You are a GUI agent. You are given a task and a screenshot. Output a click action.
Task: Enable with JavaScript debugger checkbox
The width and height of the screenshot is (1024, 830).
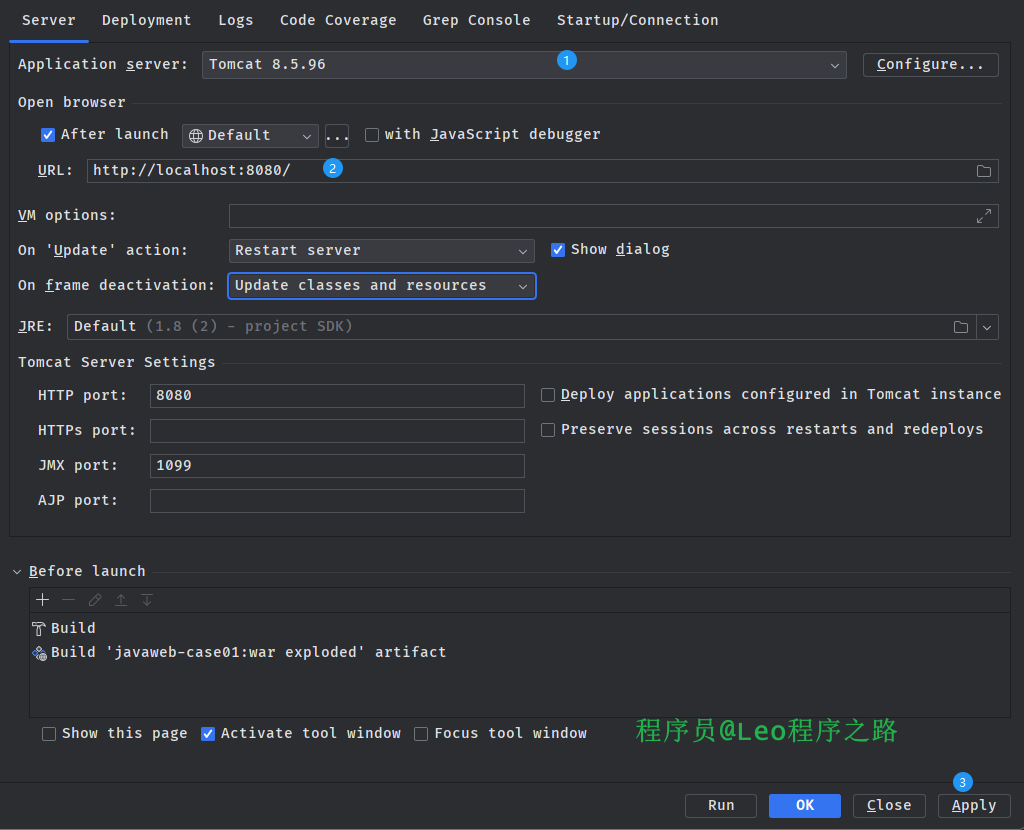coord(372,135)
